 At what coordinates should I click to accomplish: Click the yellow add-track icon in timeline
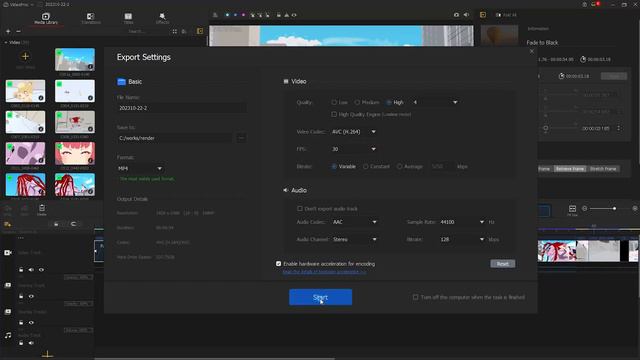[7, 224]
